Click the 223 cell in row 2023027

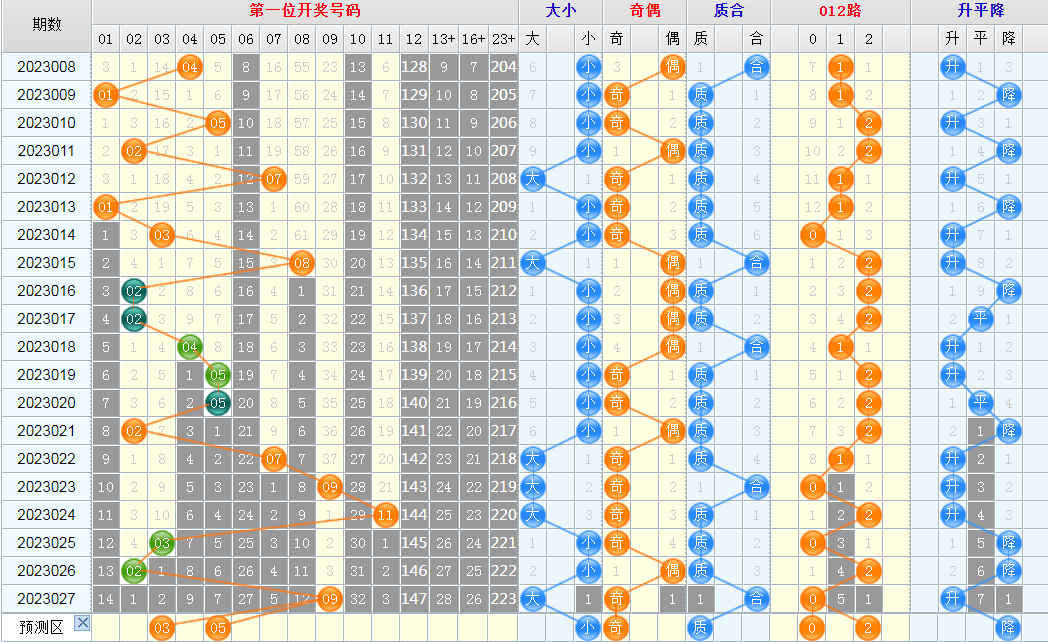pyautogui.click(x=503, y=599)
